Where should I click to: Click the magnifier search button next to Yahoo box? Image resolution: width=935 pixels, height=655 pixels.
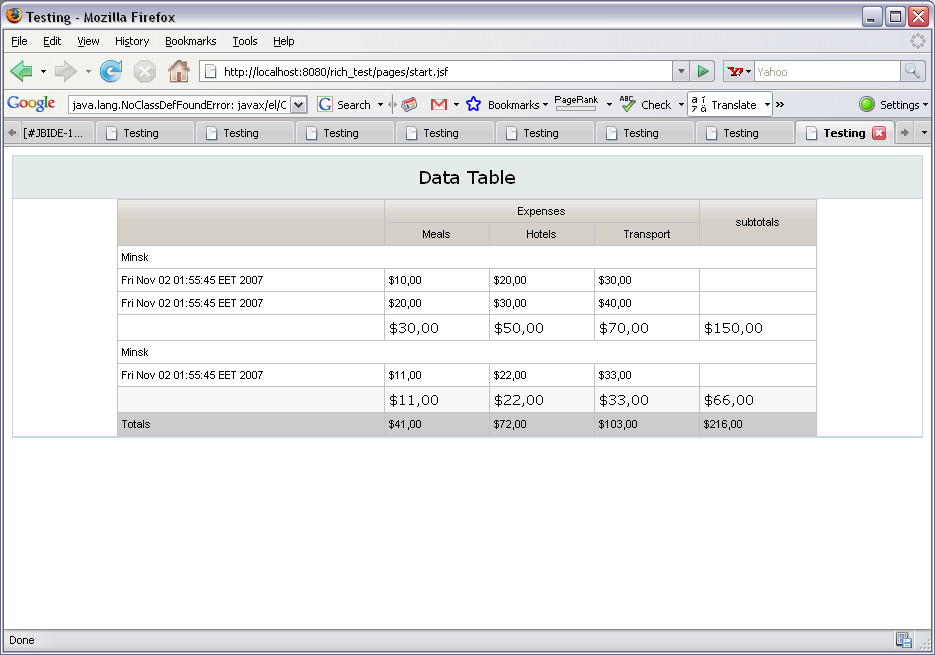pyautogui.click(x=912, y=72)
